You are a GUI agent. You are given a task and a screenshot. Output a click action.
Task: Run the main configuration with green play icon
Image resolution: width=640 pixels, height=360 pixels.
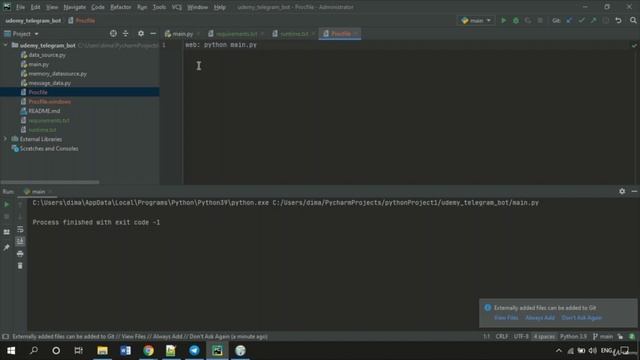point(503,20)
